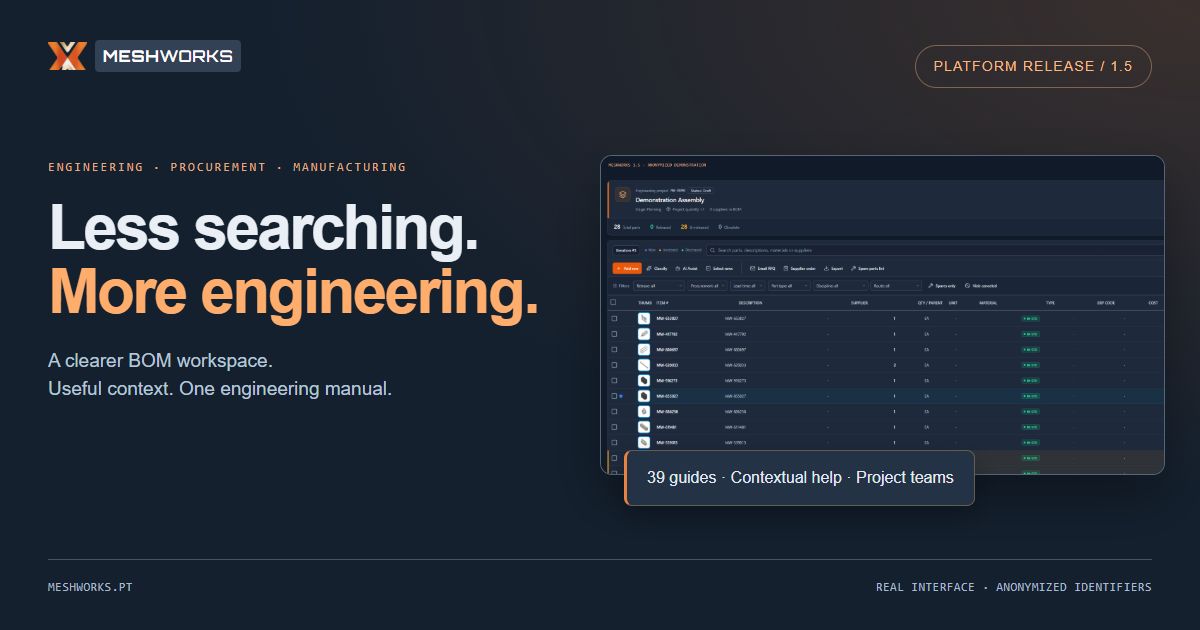
Task: Open the Spare parts list
Action: point(867,268)
